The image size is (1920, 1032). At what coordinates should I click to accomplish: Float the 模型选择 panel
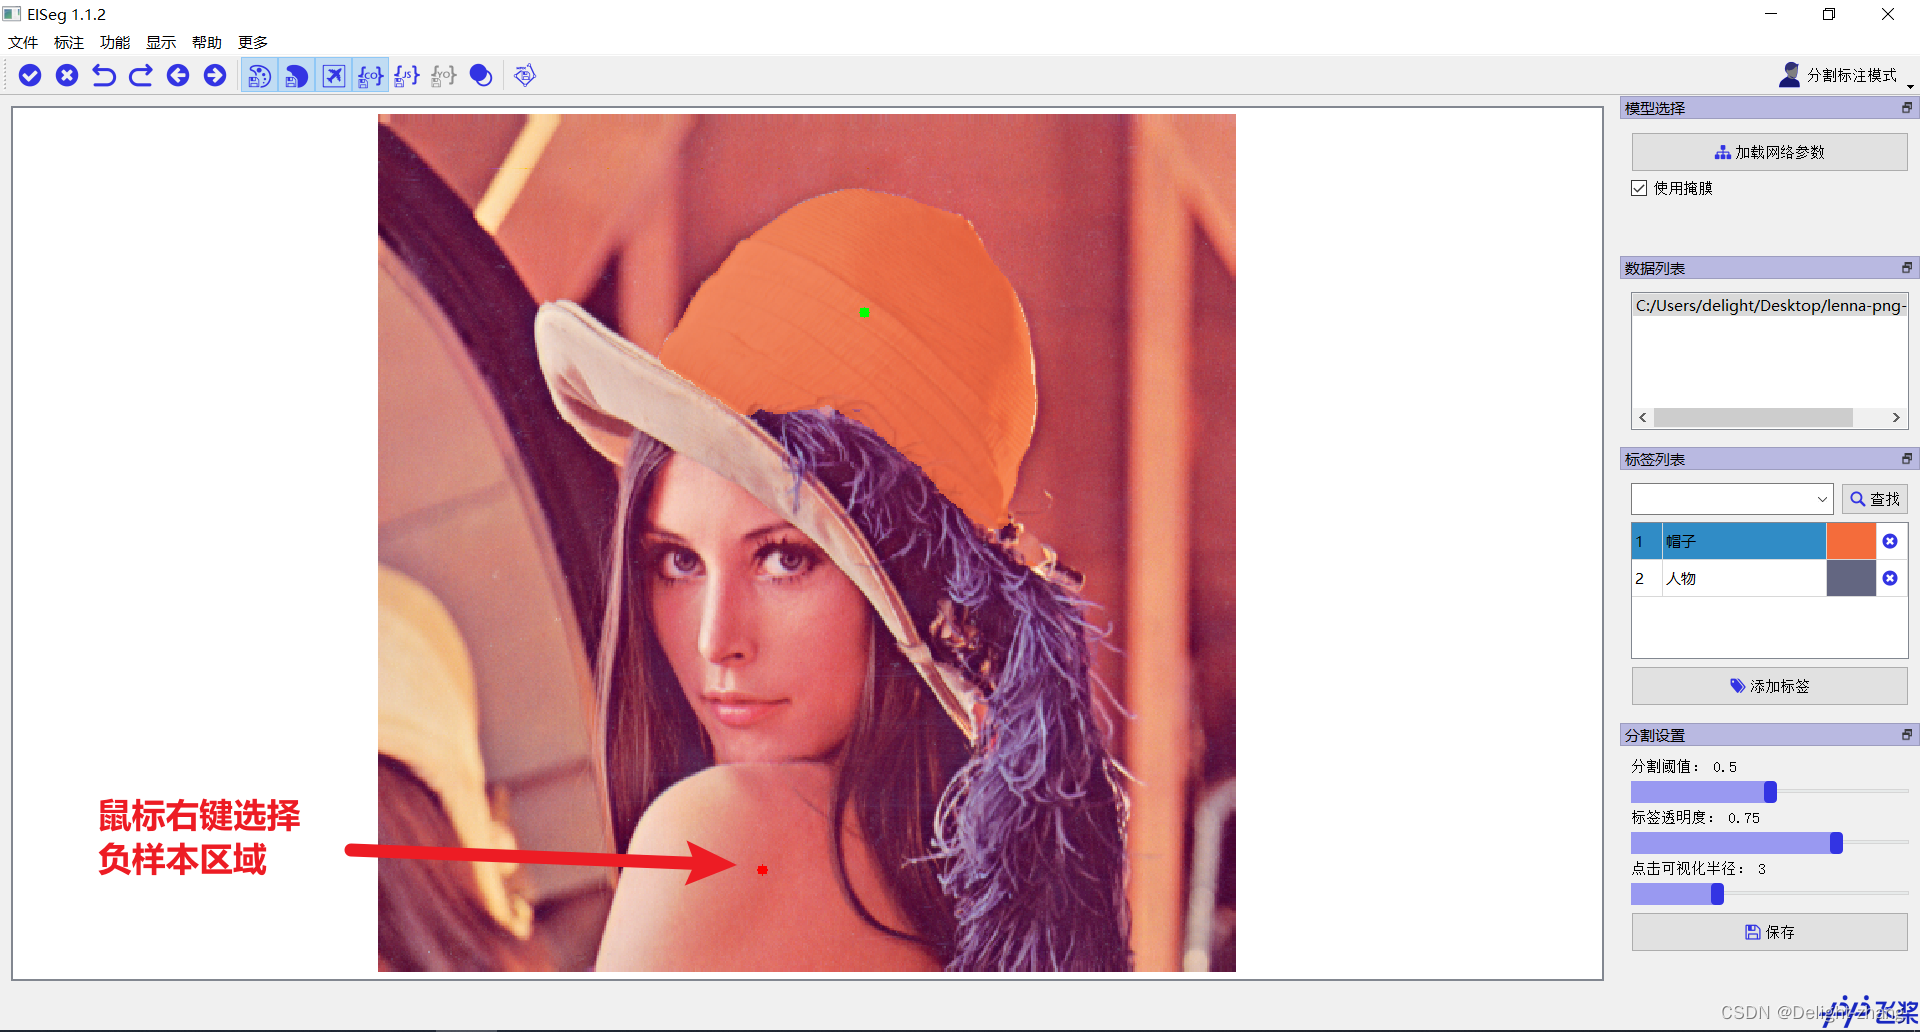[1907, 108]
